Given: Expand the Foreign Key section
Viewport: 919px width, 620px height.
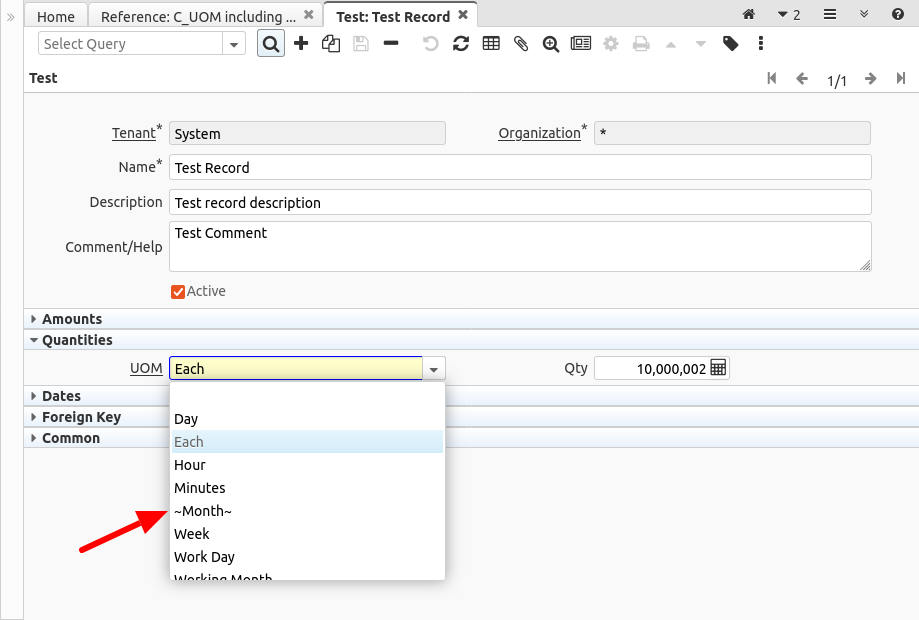Looking at the screenshot, I should 80,417.
